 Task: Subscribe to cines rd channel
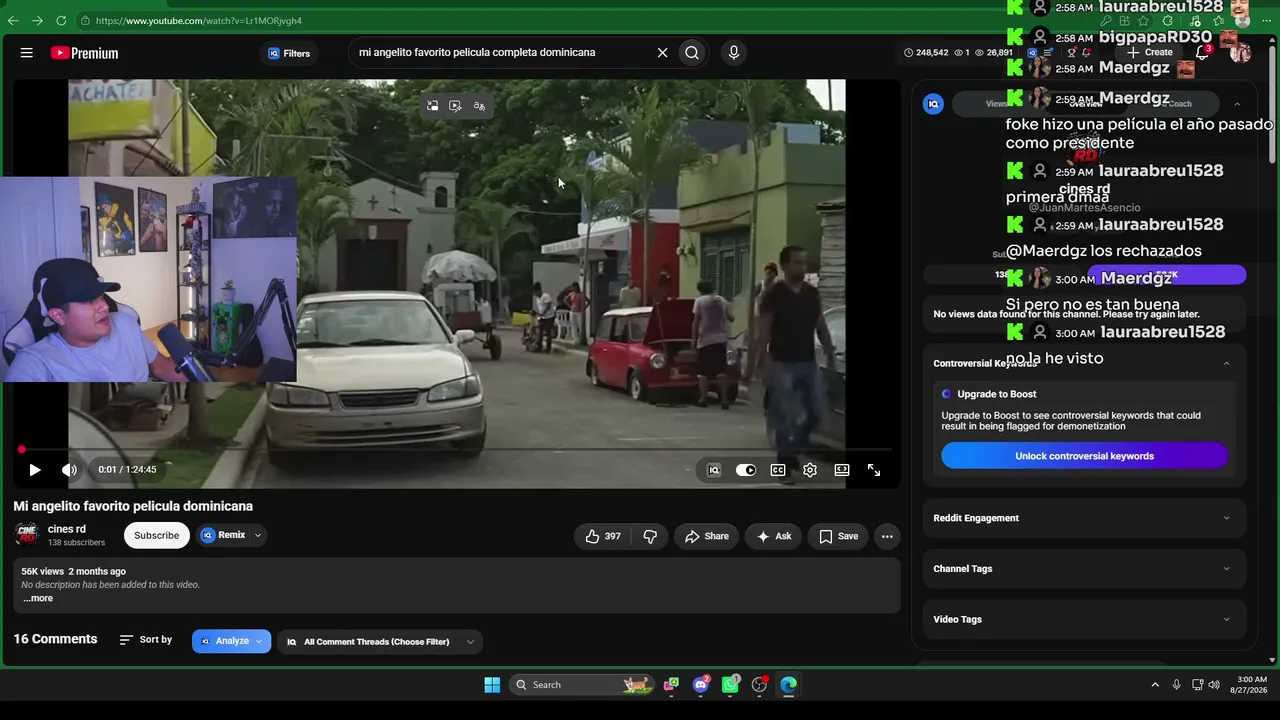pyautogui.click(x=157, y=535)
